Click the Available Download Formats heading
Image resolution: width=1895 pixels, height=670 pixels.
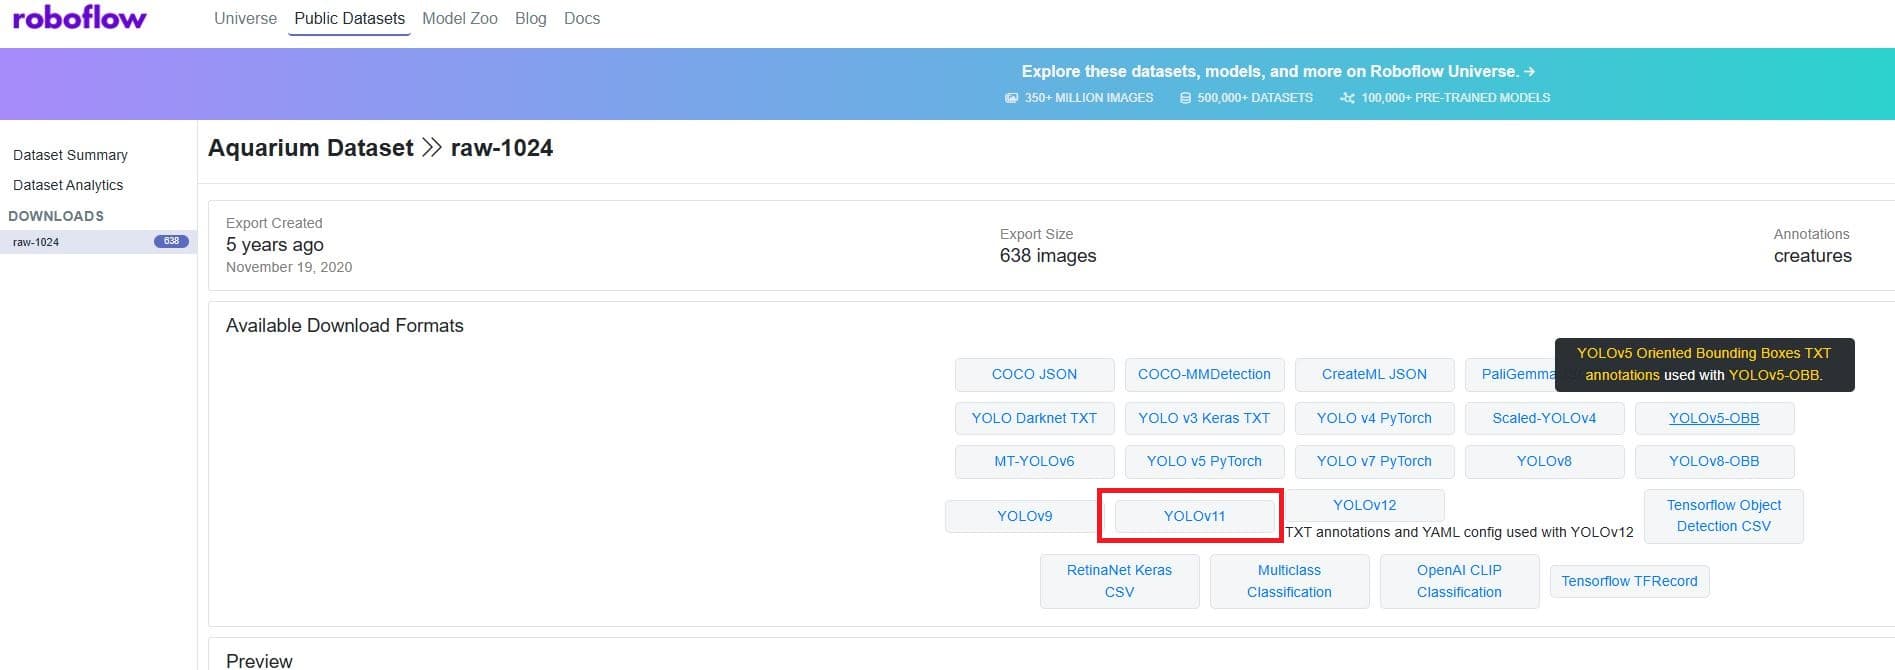click(345, 325)
